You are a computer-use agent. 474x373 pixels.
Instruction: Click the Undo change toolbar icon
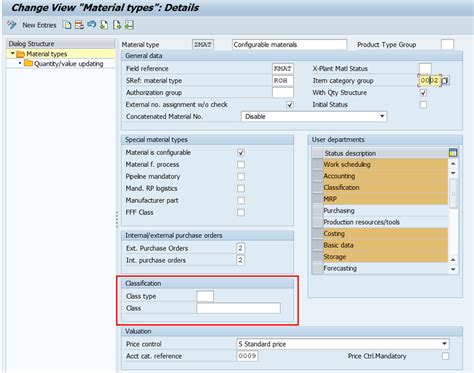click(91, 25)
